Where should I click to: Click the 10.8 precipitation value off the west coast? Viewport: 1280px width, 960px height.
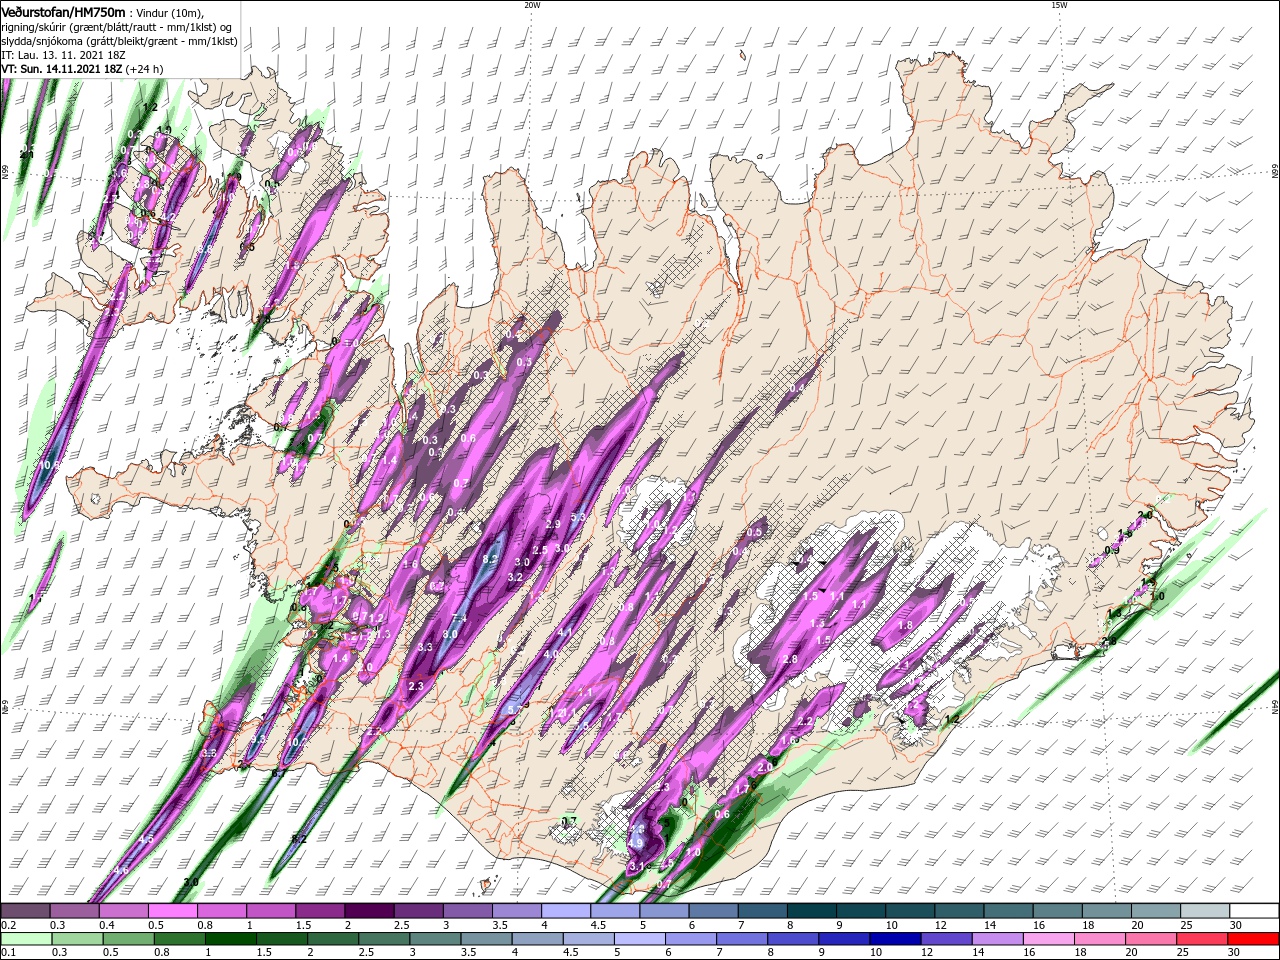click(50, 465)
